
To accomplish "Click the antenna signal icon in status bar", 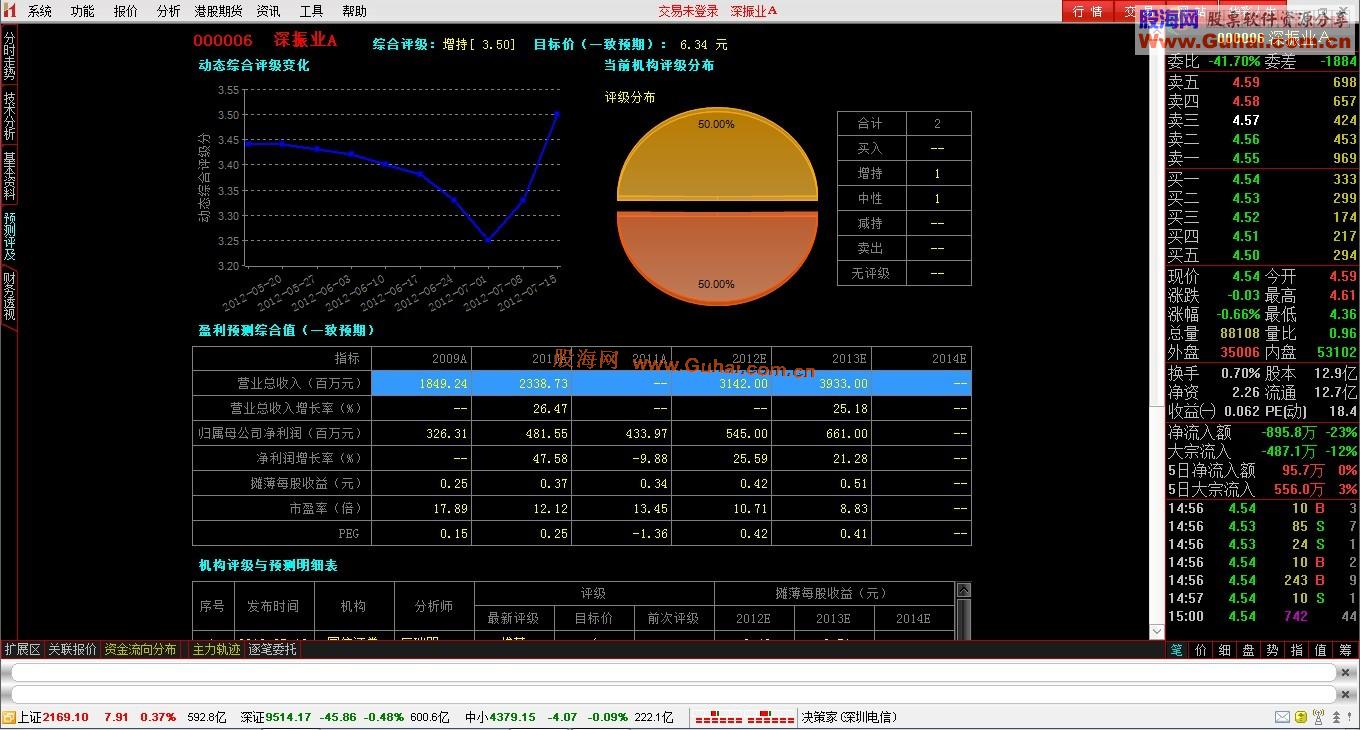I will tap(1318, 717).
